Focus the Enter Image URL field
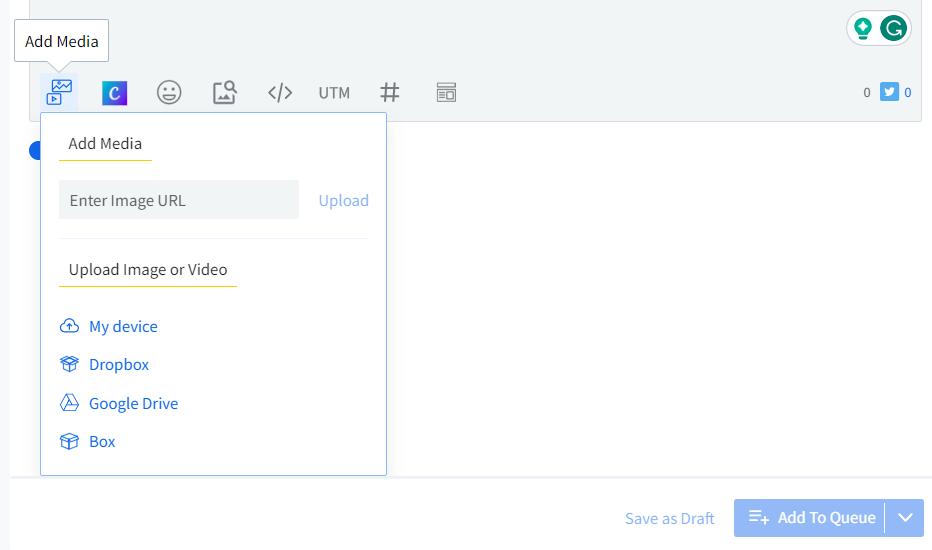This screenshot has width=932, height=550. click(179, 200)
